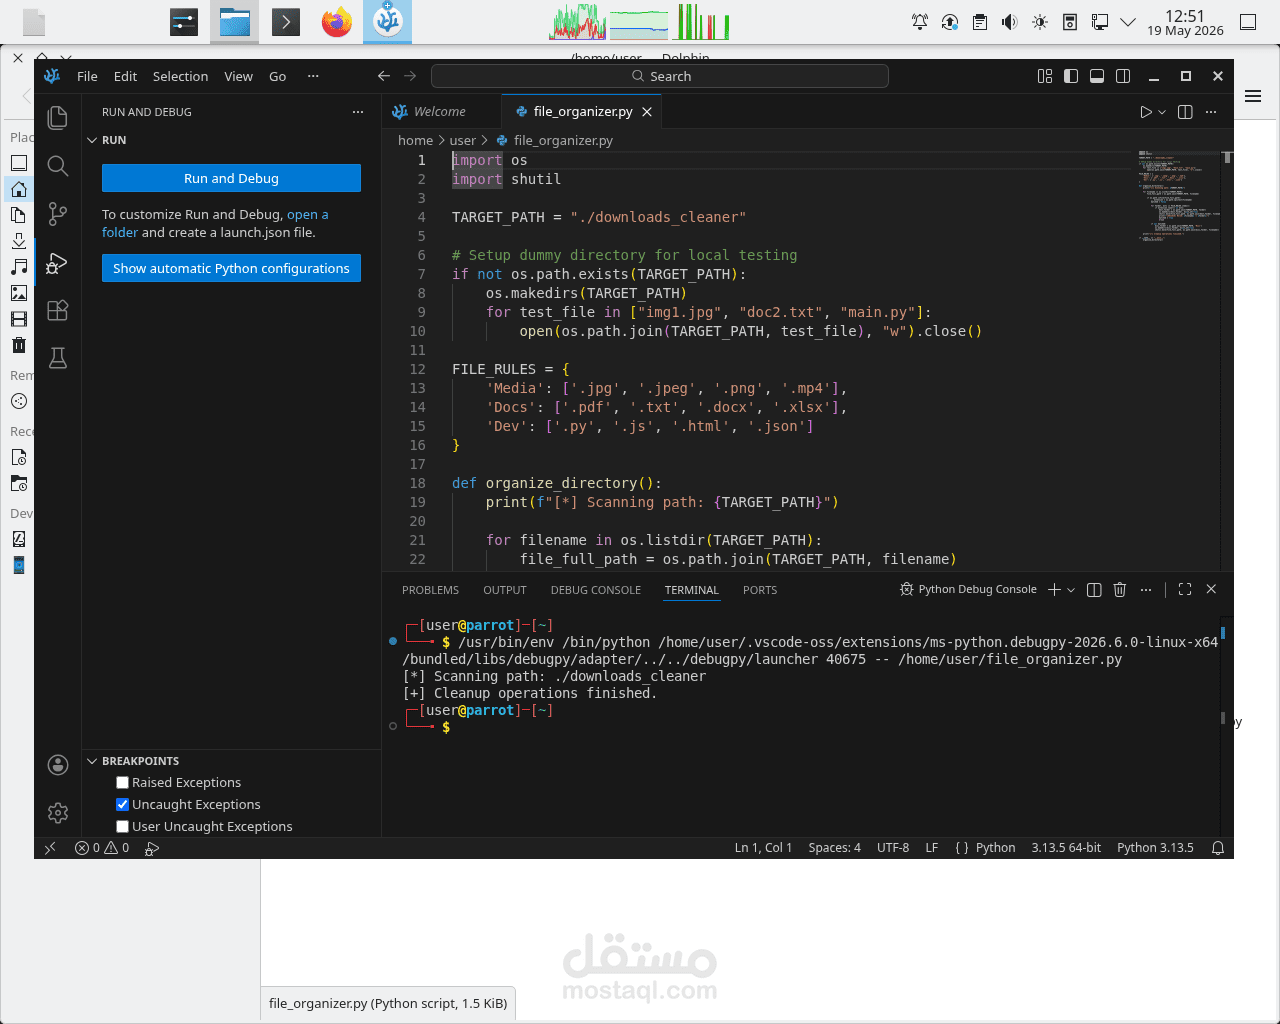Open the Accounts icon in activity bar

pos(58,765)
